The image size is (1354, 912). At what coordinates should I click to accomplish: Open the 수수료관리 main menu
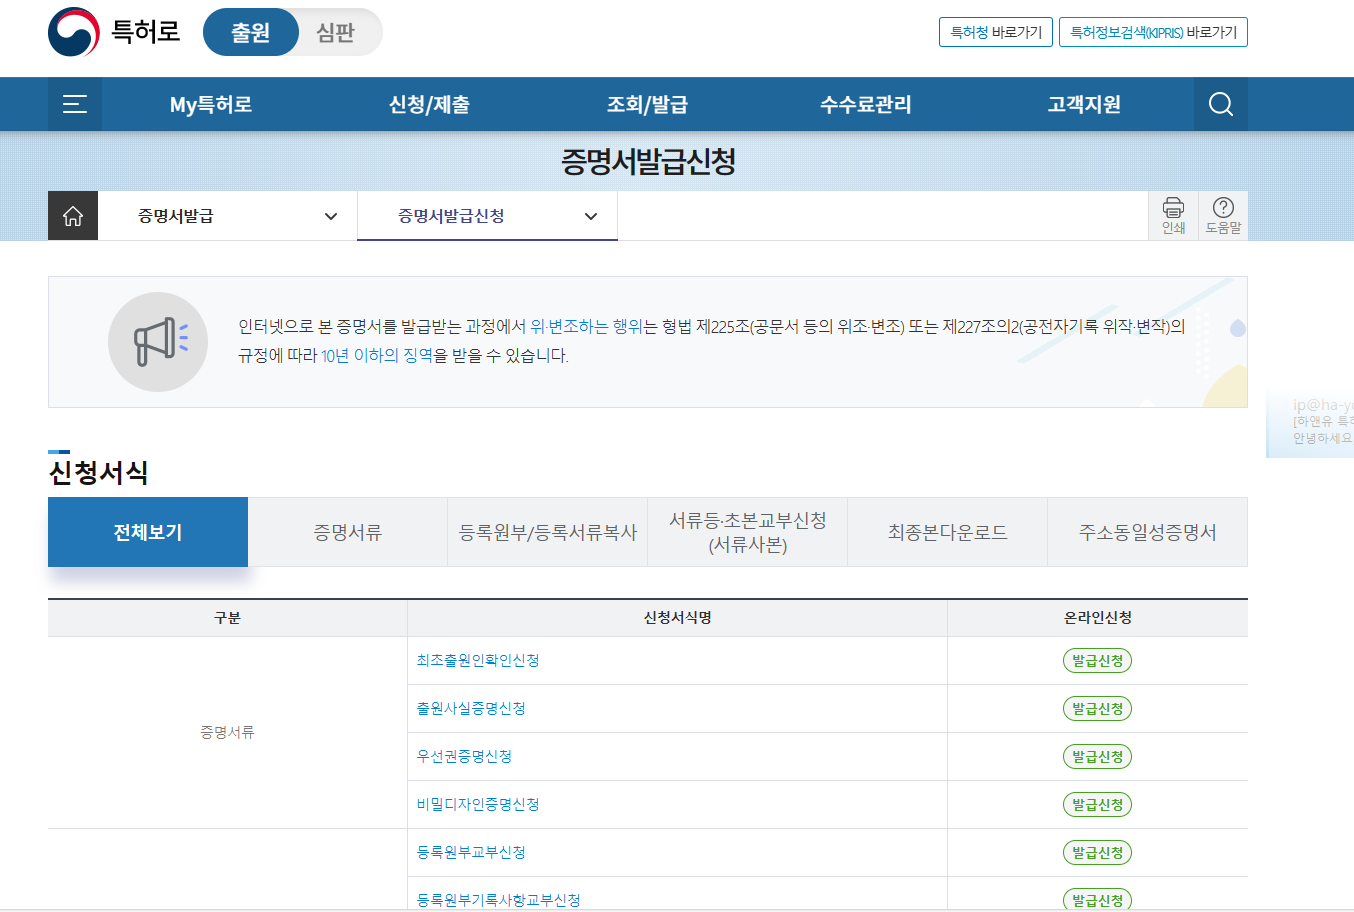point(865,104)
